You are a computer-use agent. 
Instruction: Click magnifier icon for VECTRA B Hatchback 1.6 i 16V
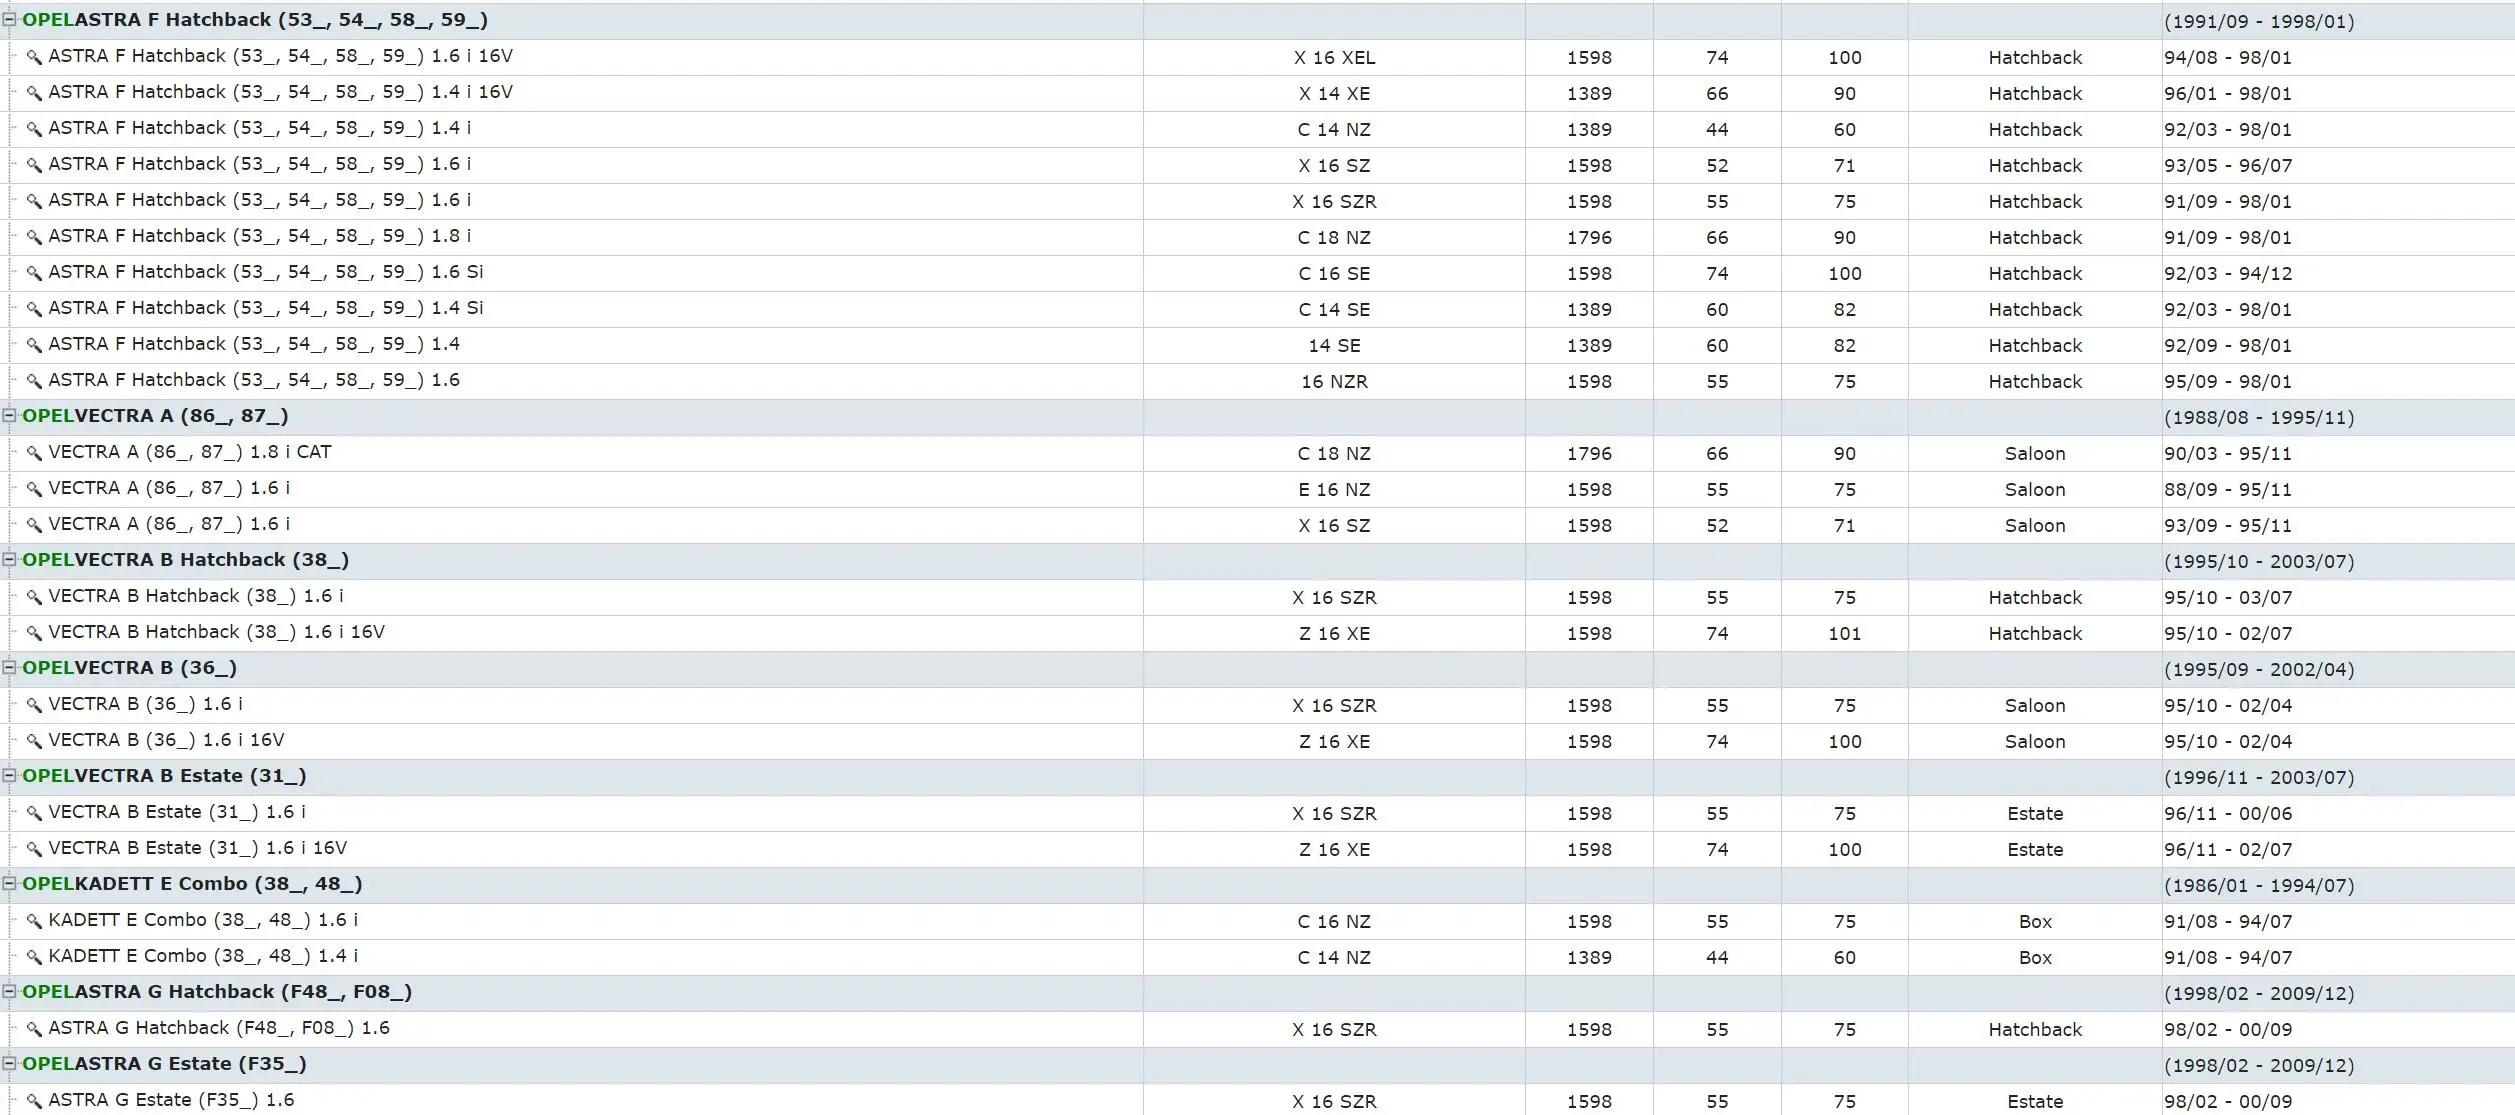point(34,633)
